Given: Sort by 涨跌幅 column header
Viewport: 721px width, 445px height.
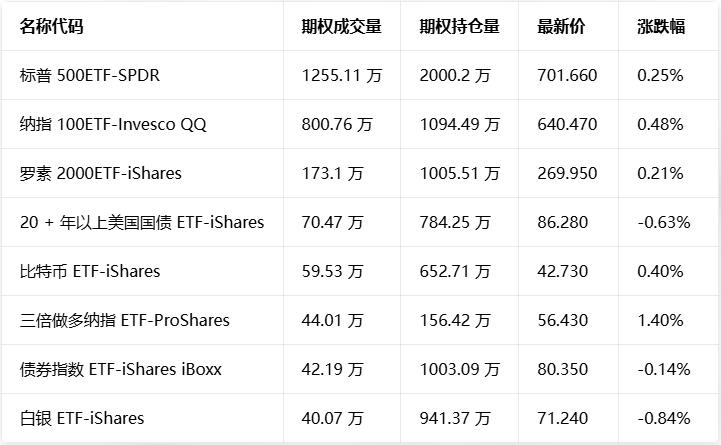Looking at the screenshot, I should coord(661,27).
